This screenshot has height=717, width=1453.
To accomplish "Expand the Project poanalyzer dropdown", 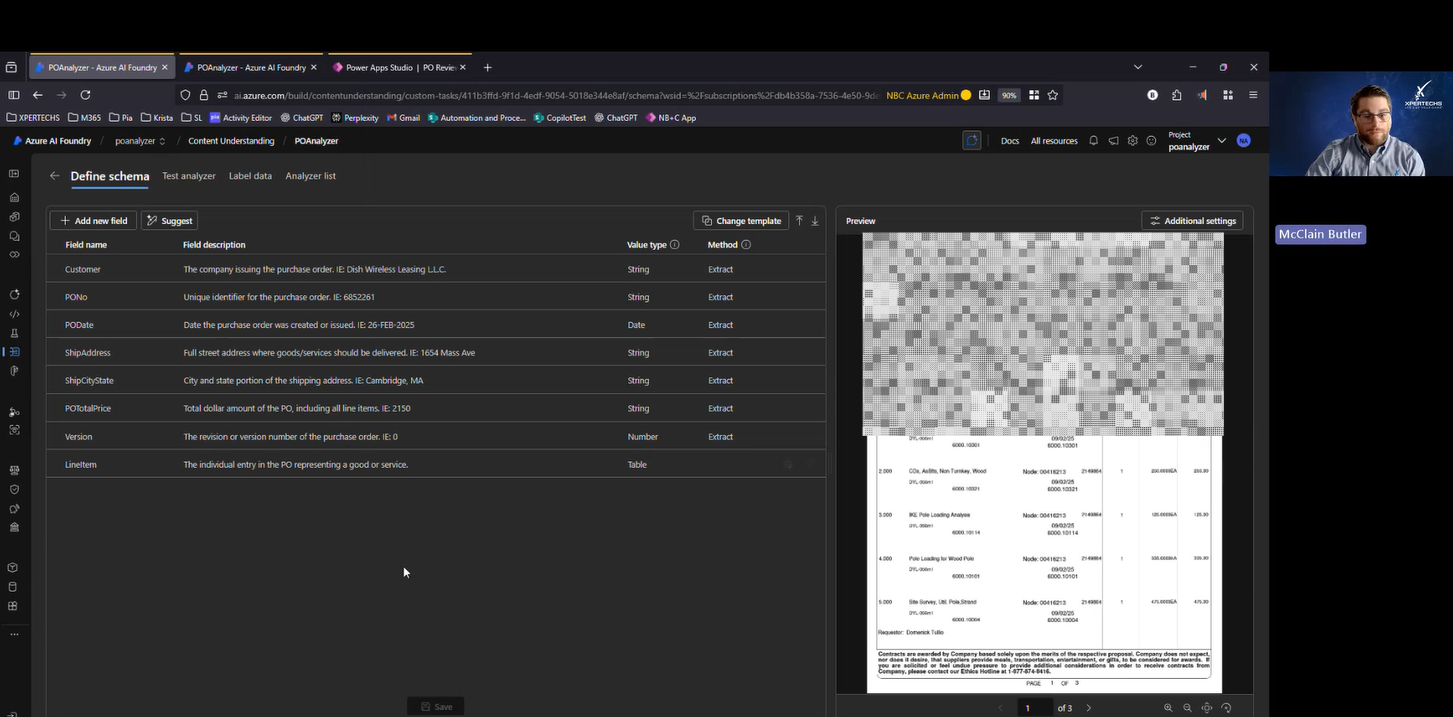I will pos(1221,141).
